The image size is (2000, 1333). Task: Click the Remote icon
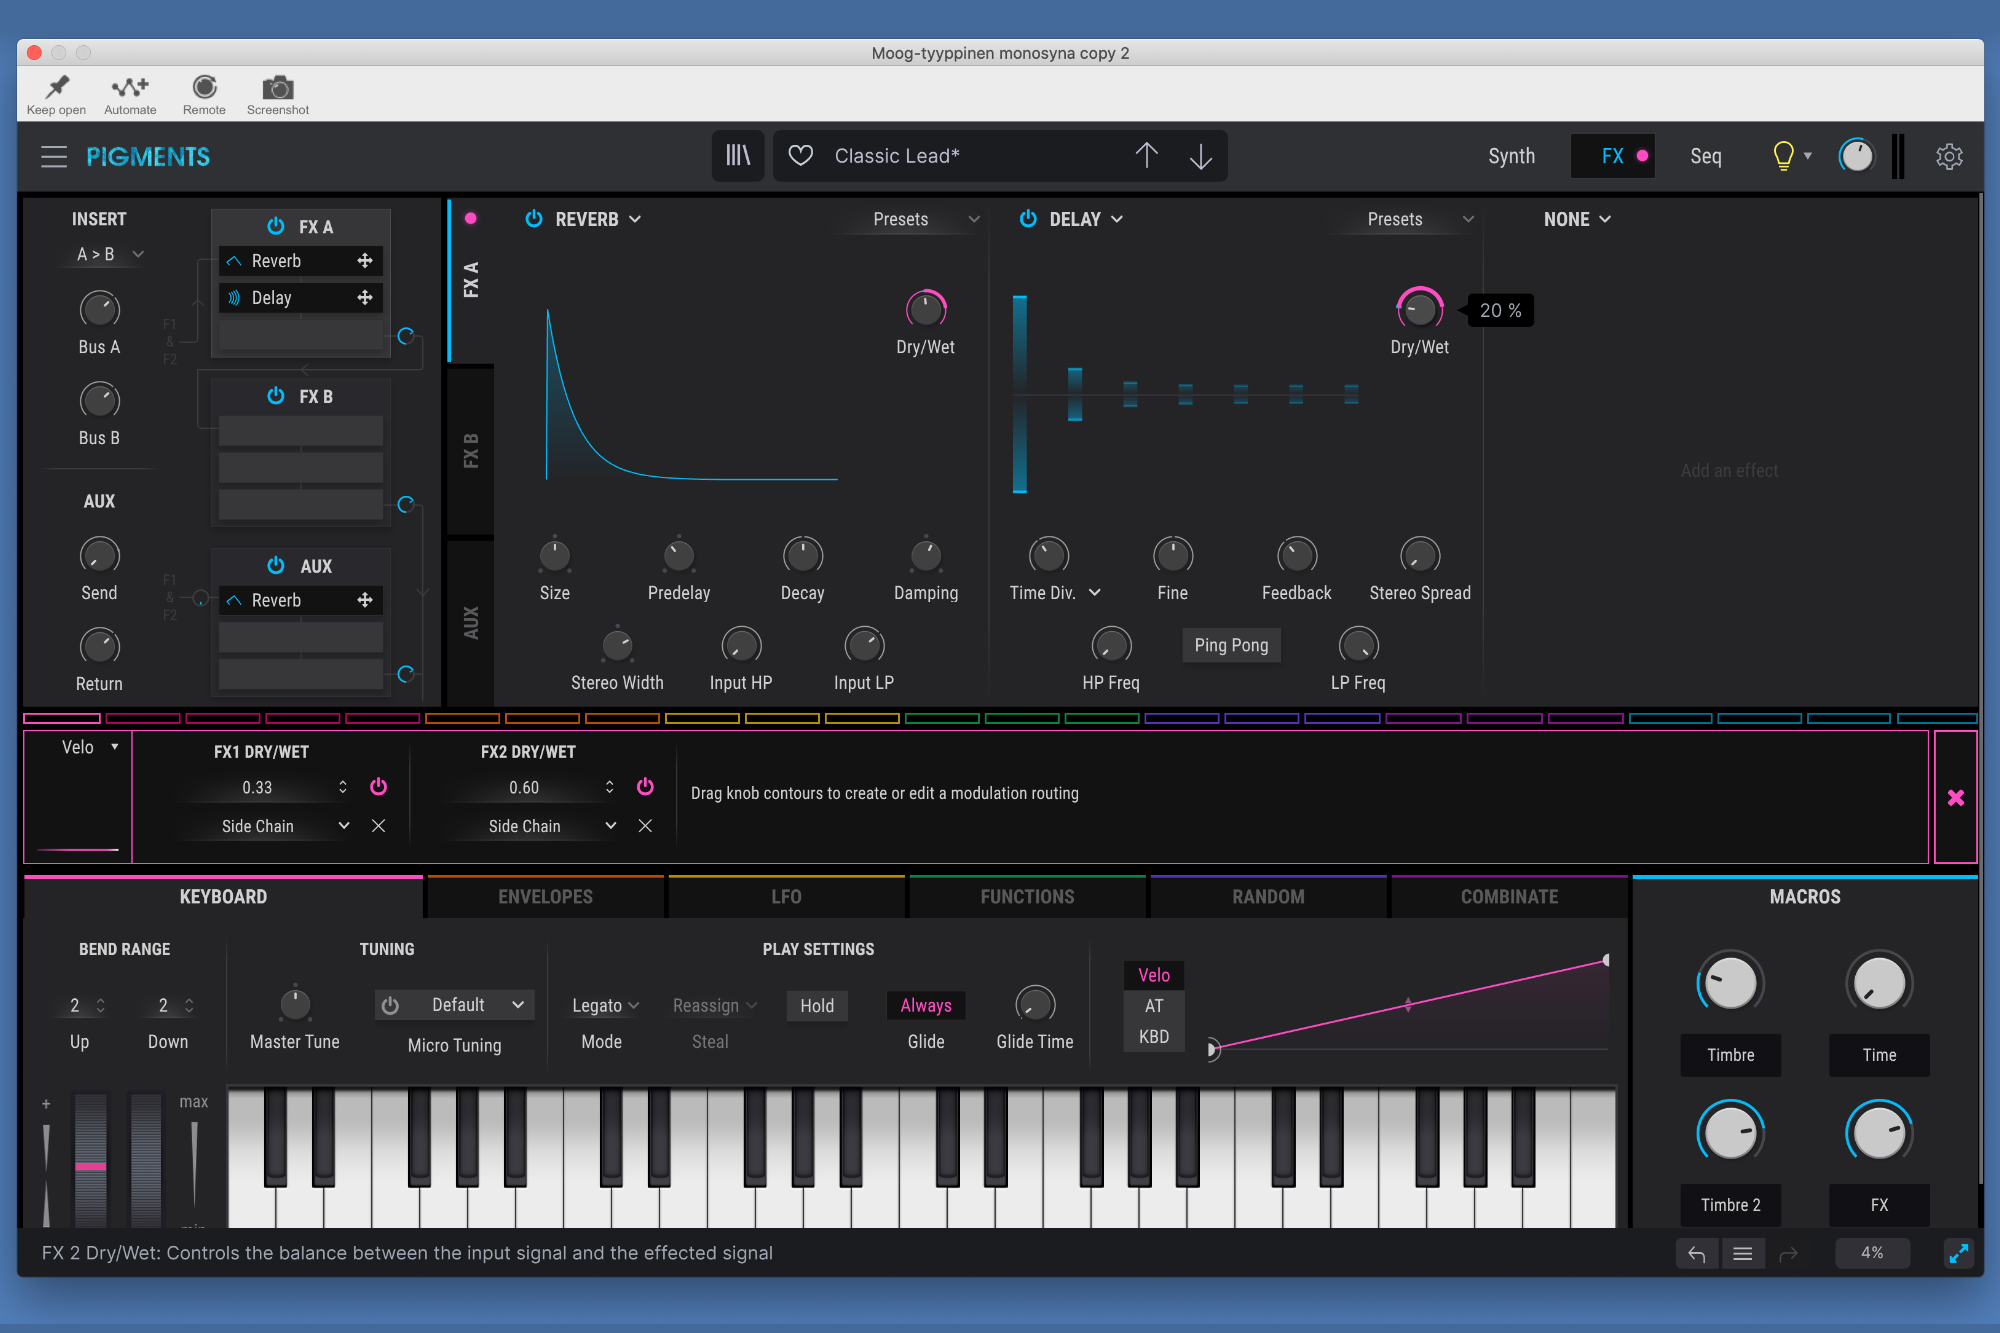click(x=204, y=87)
